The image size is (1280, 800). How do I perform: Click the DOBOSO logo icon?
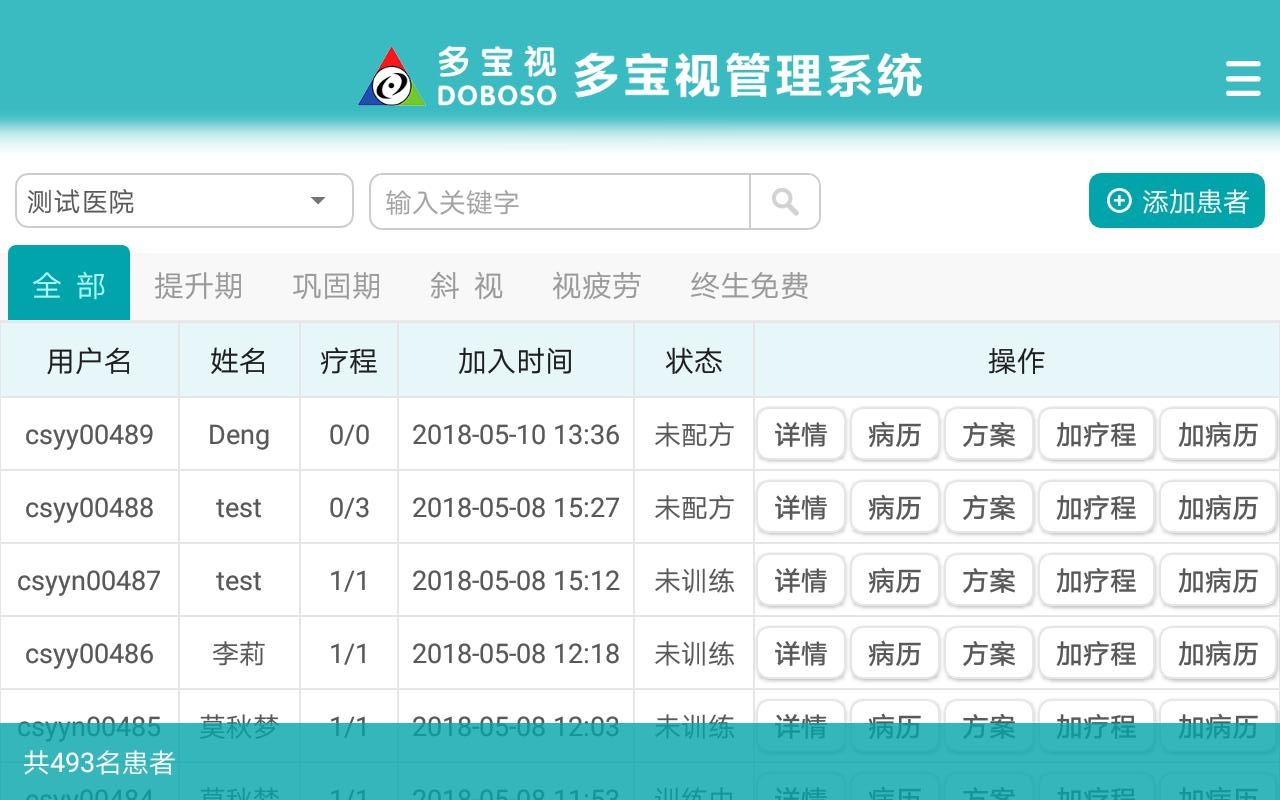[392, 78]
